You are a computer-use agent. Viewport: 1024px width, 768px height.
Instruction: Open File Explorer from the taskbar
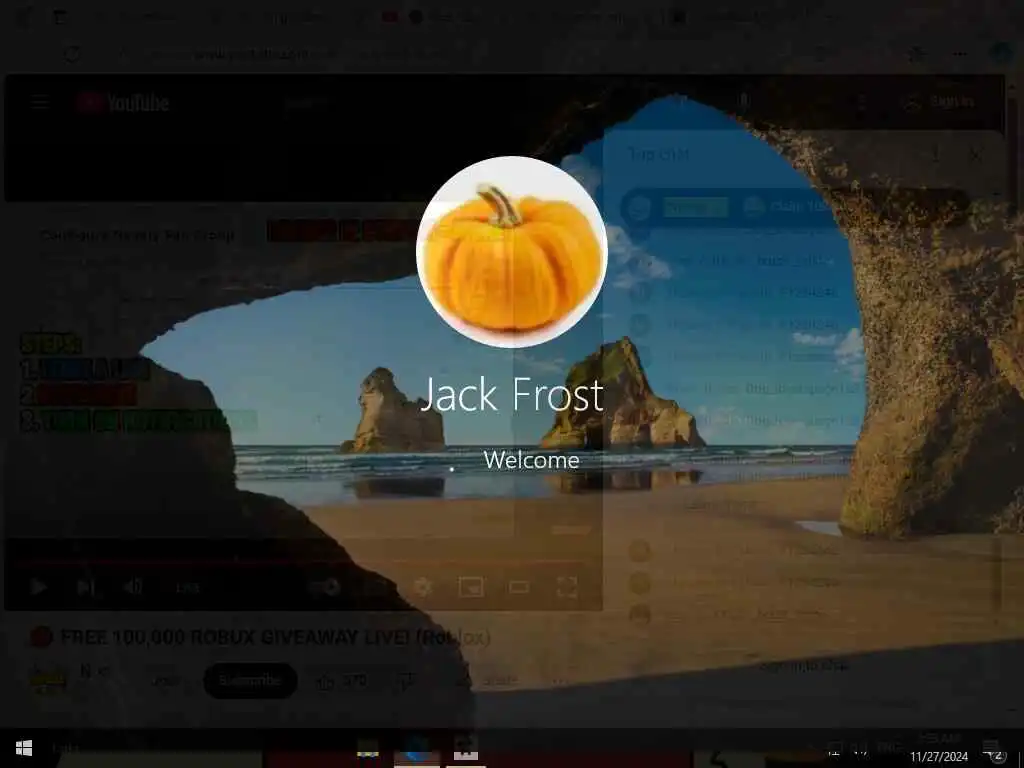368,749
